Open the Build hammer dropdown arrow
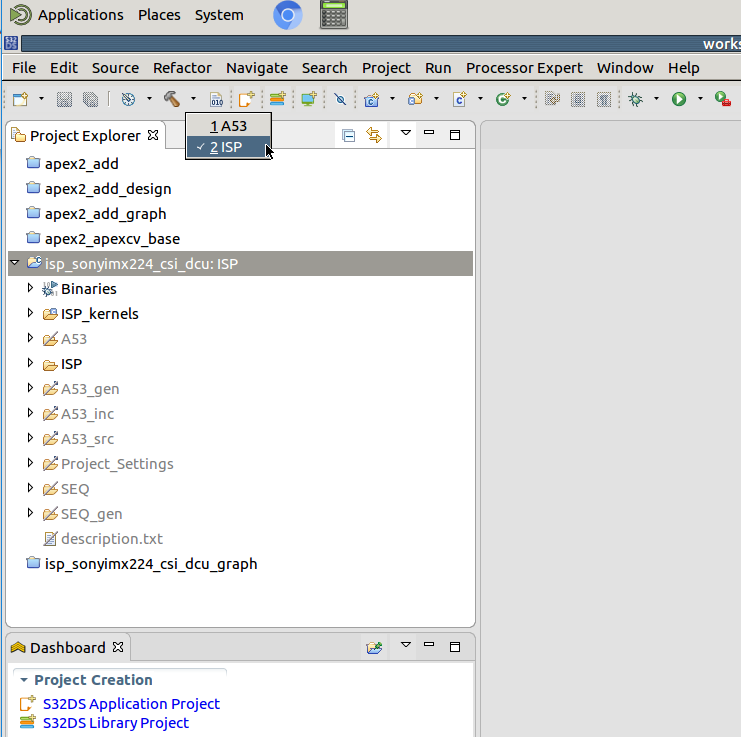The image size is (741, 737). point(193,99)
